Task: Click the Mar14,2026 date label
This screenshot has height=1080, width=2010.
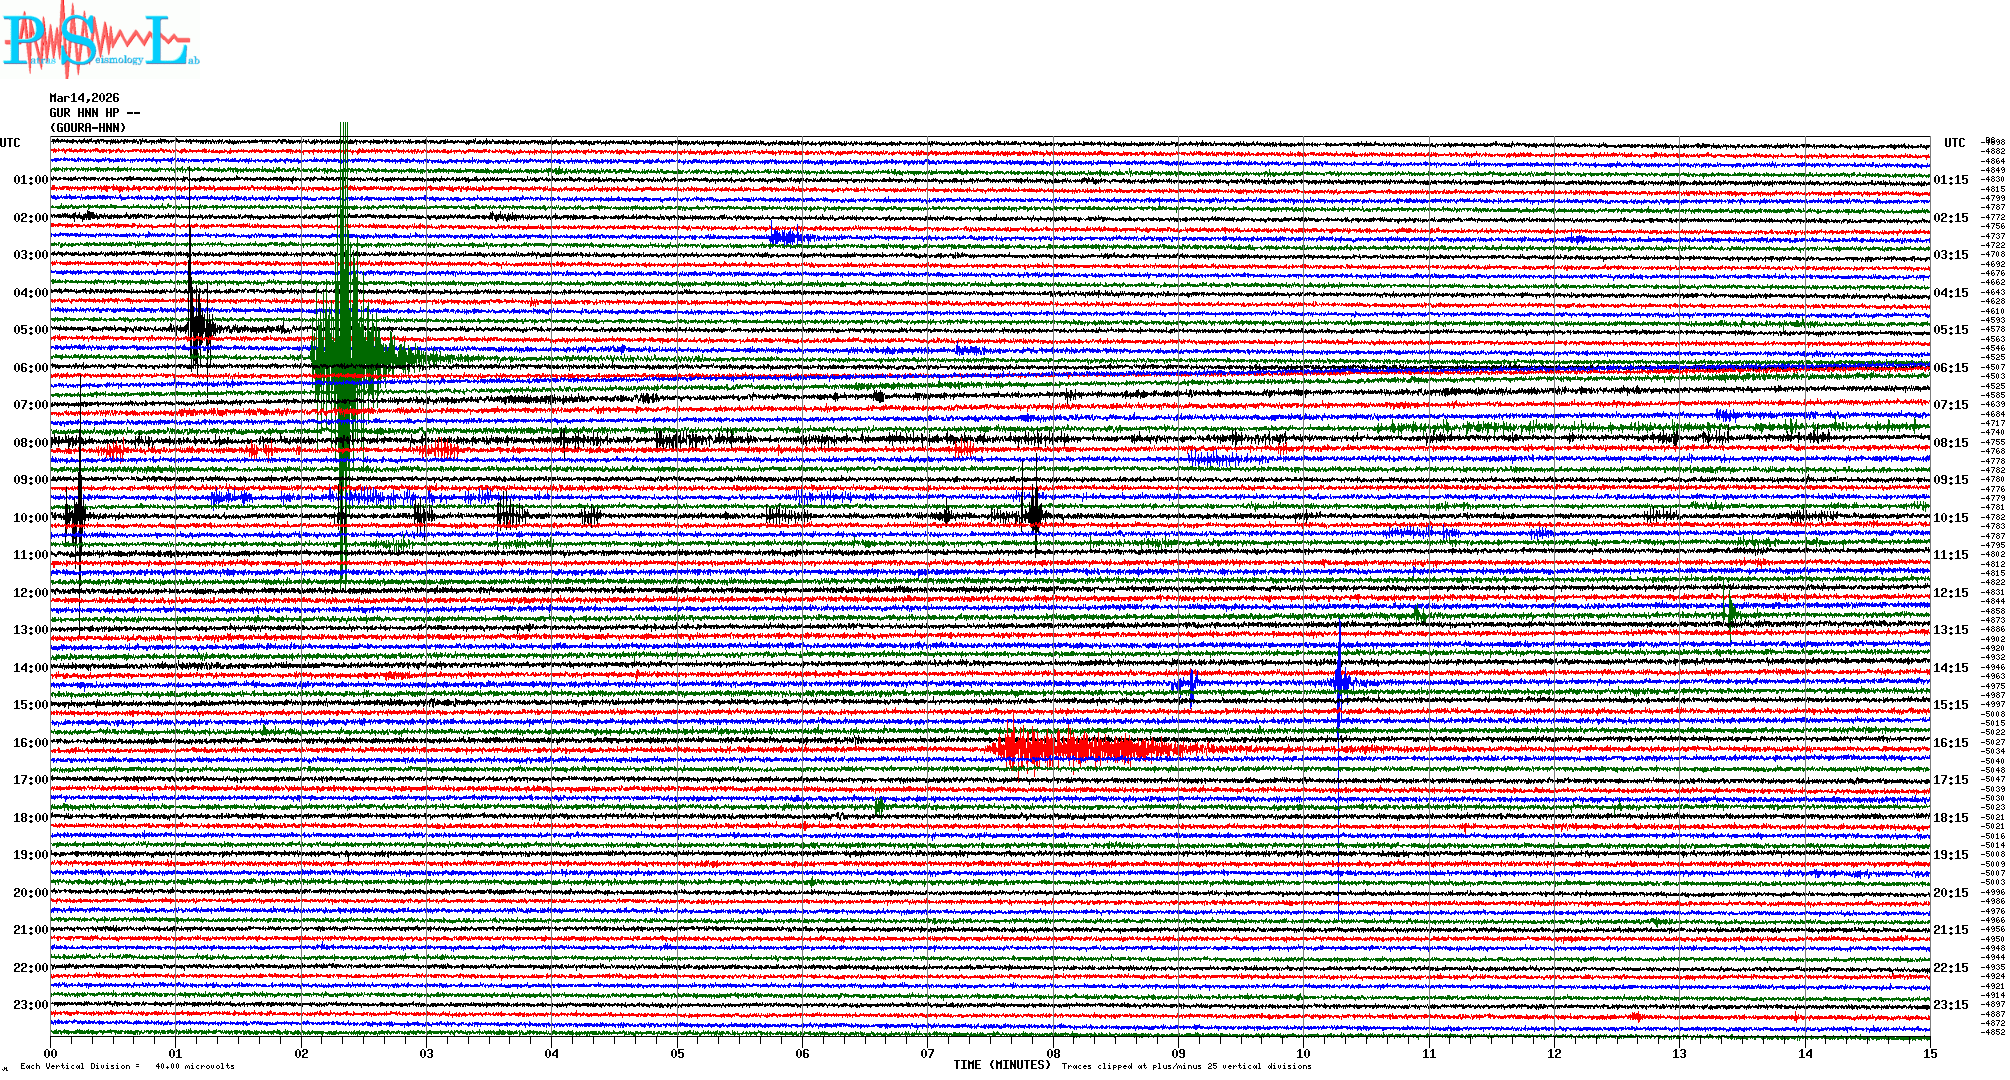Action: click(x=84, y=98)
